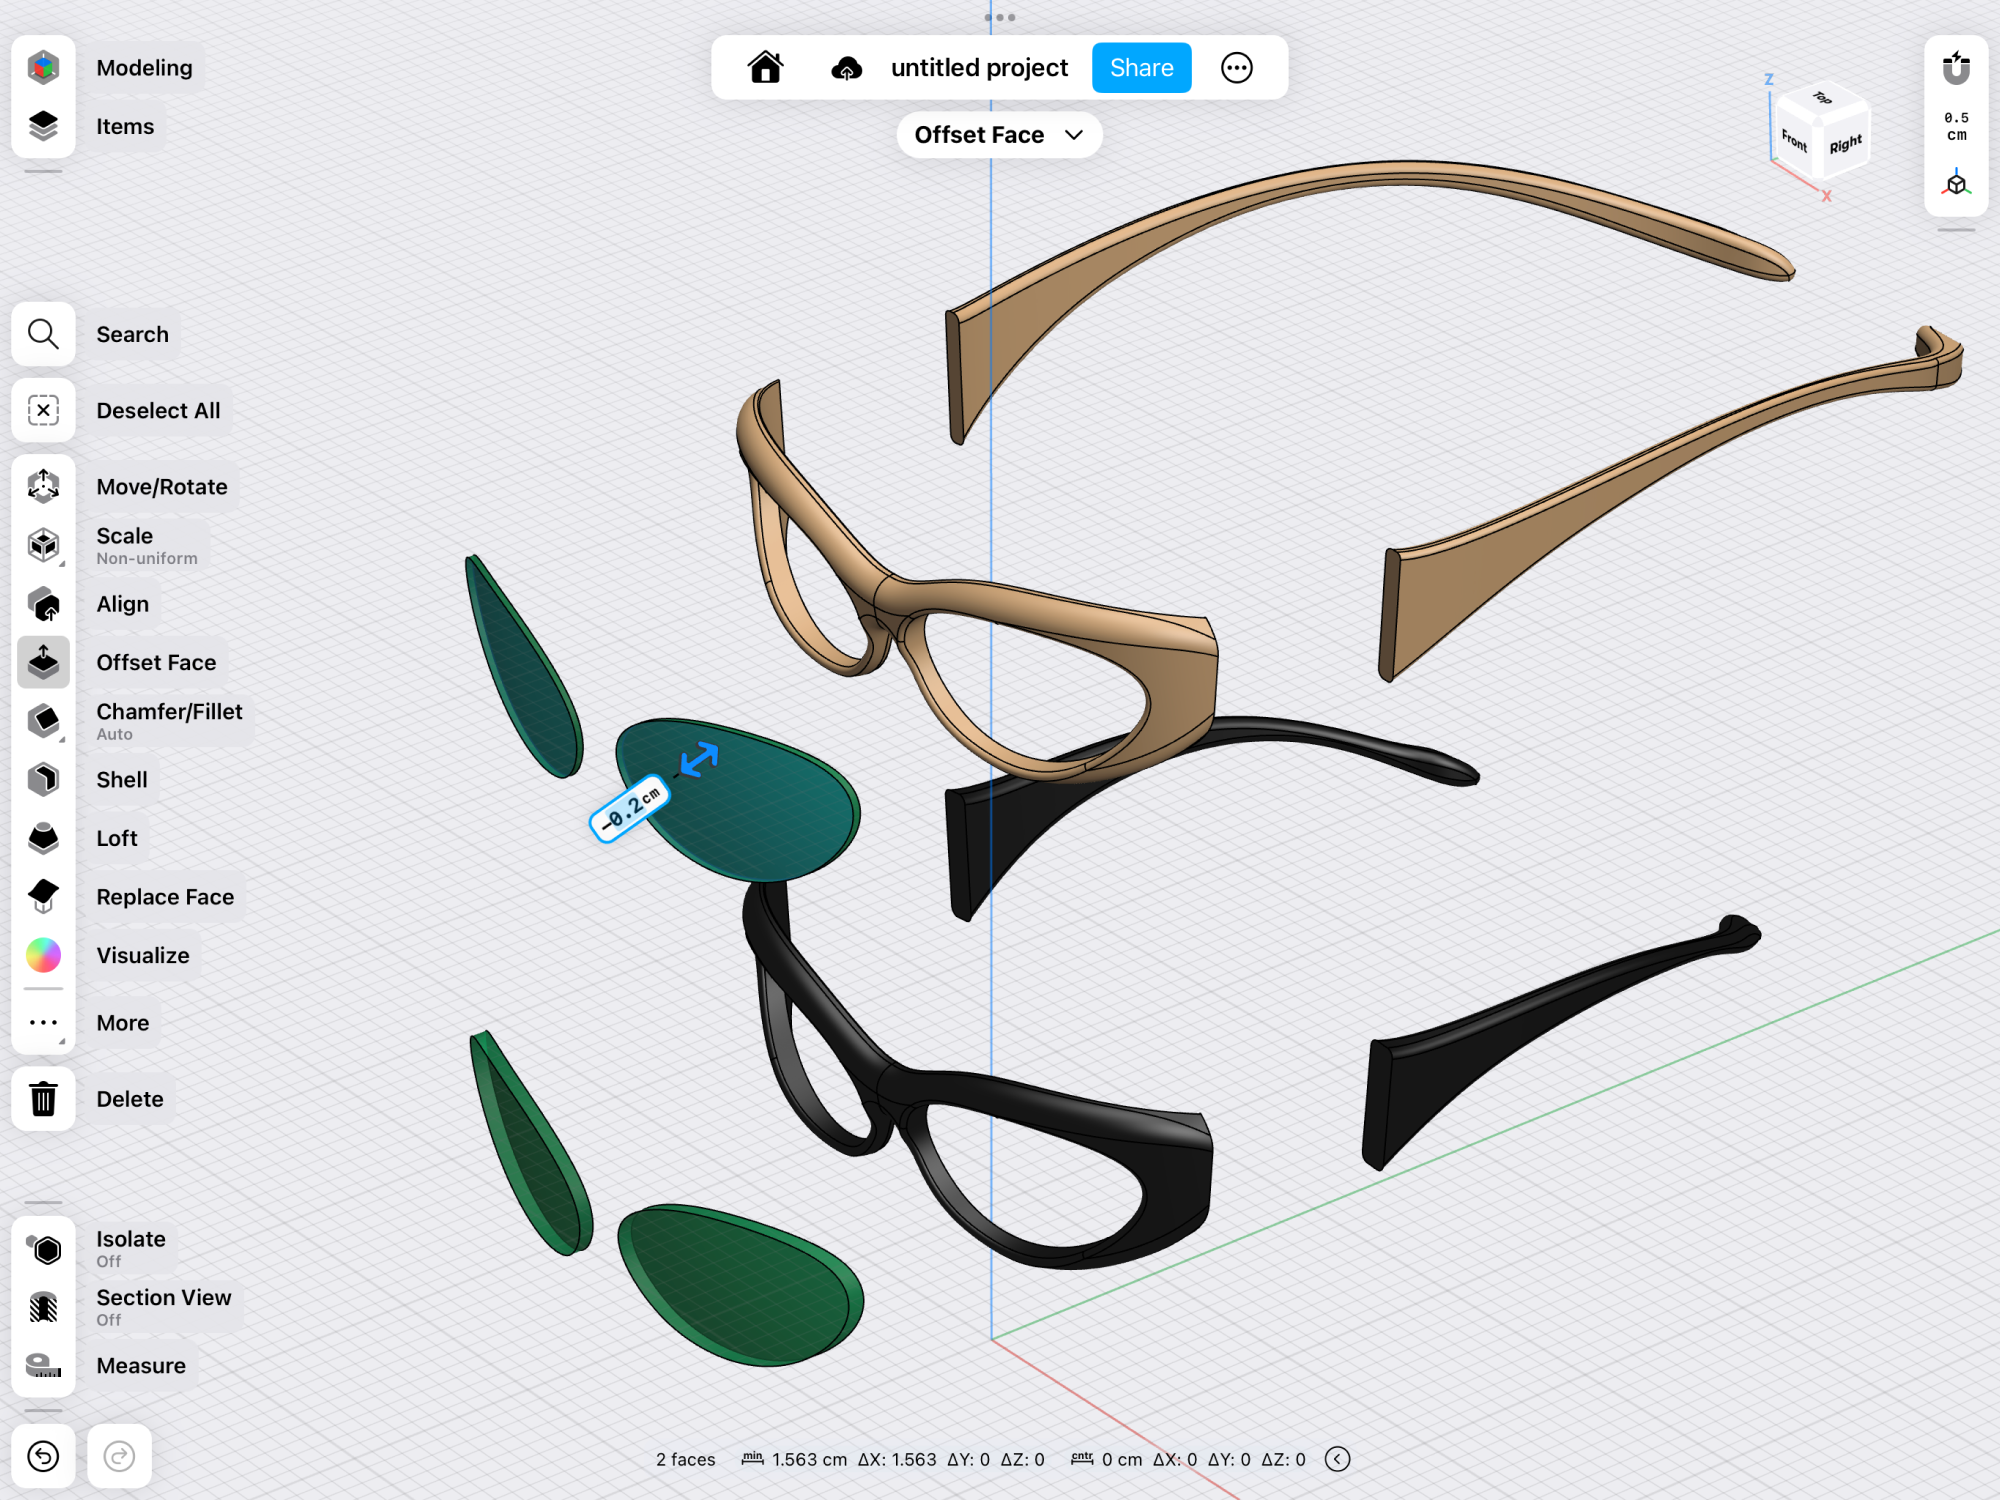The width and height of the screenshot is (2000, 1500).
Task: Open the Offset Face dropdown
Action: click(x=998, y=134)
